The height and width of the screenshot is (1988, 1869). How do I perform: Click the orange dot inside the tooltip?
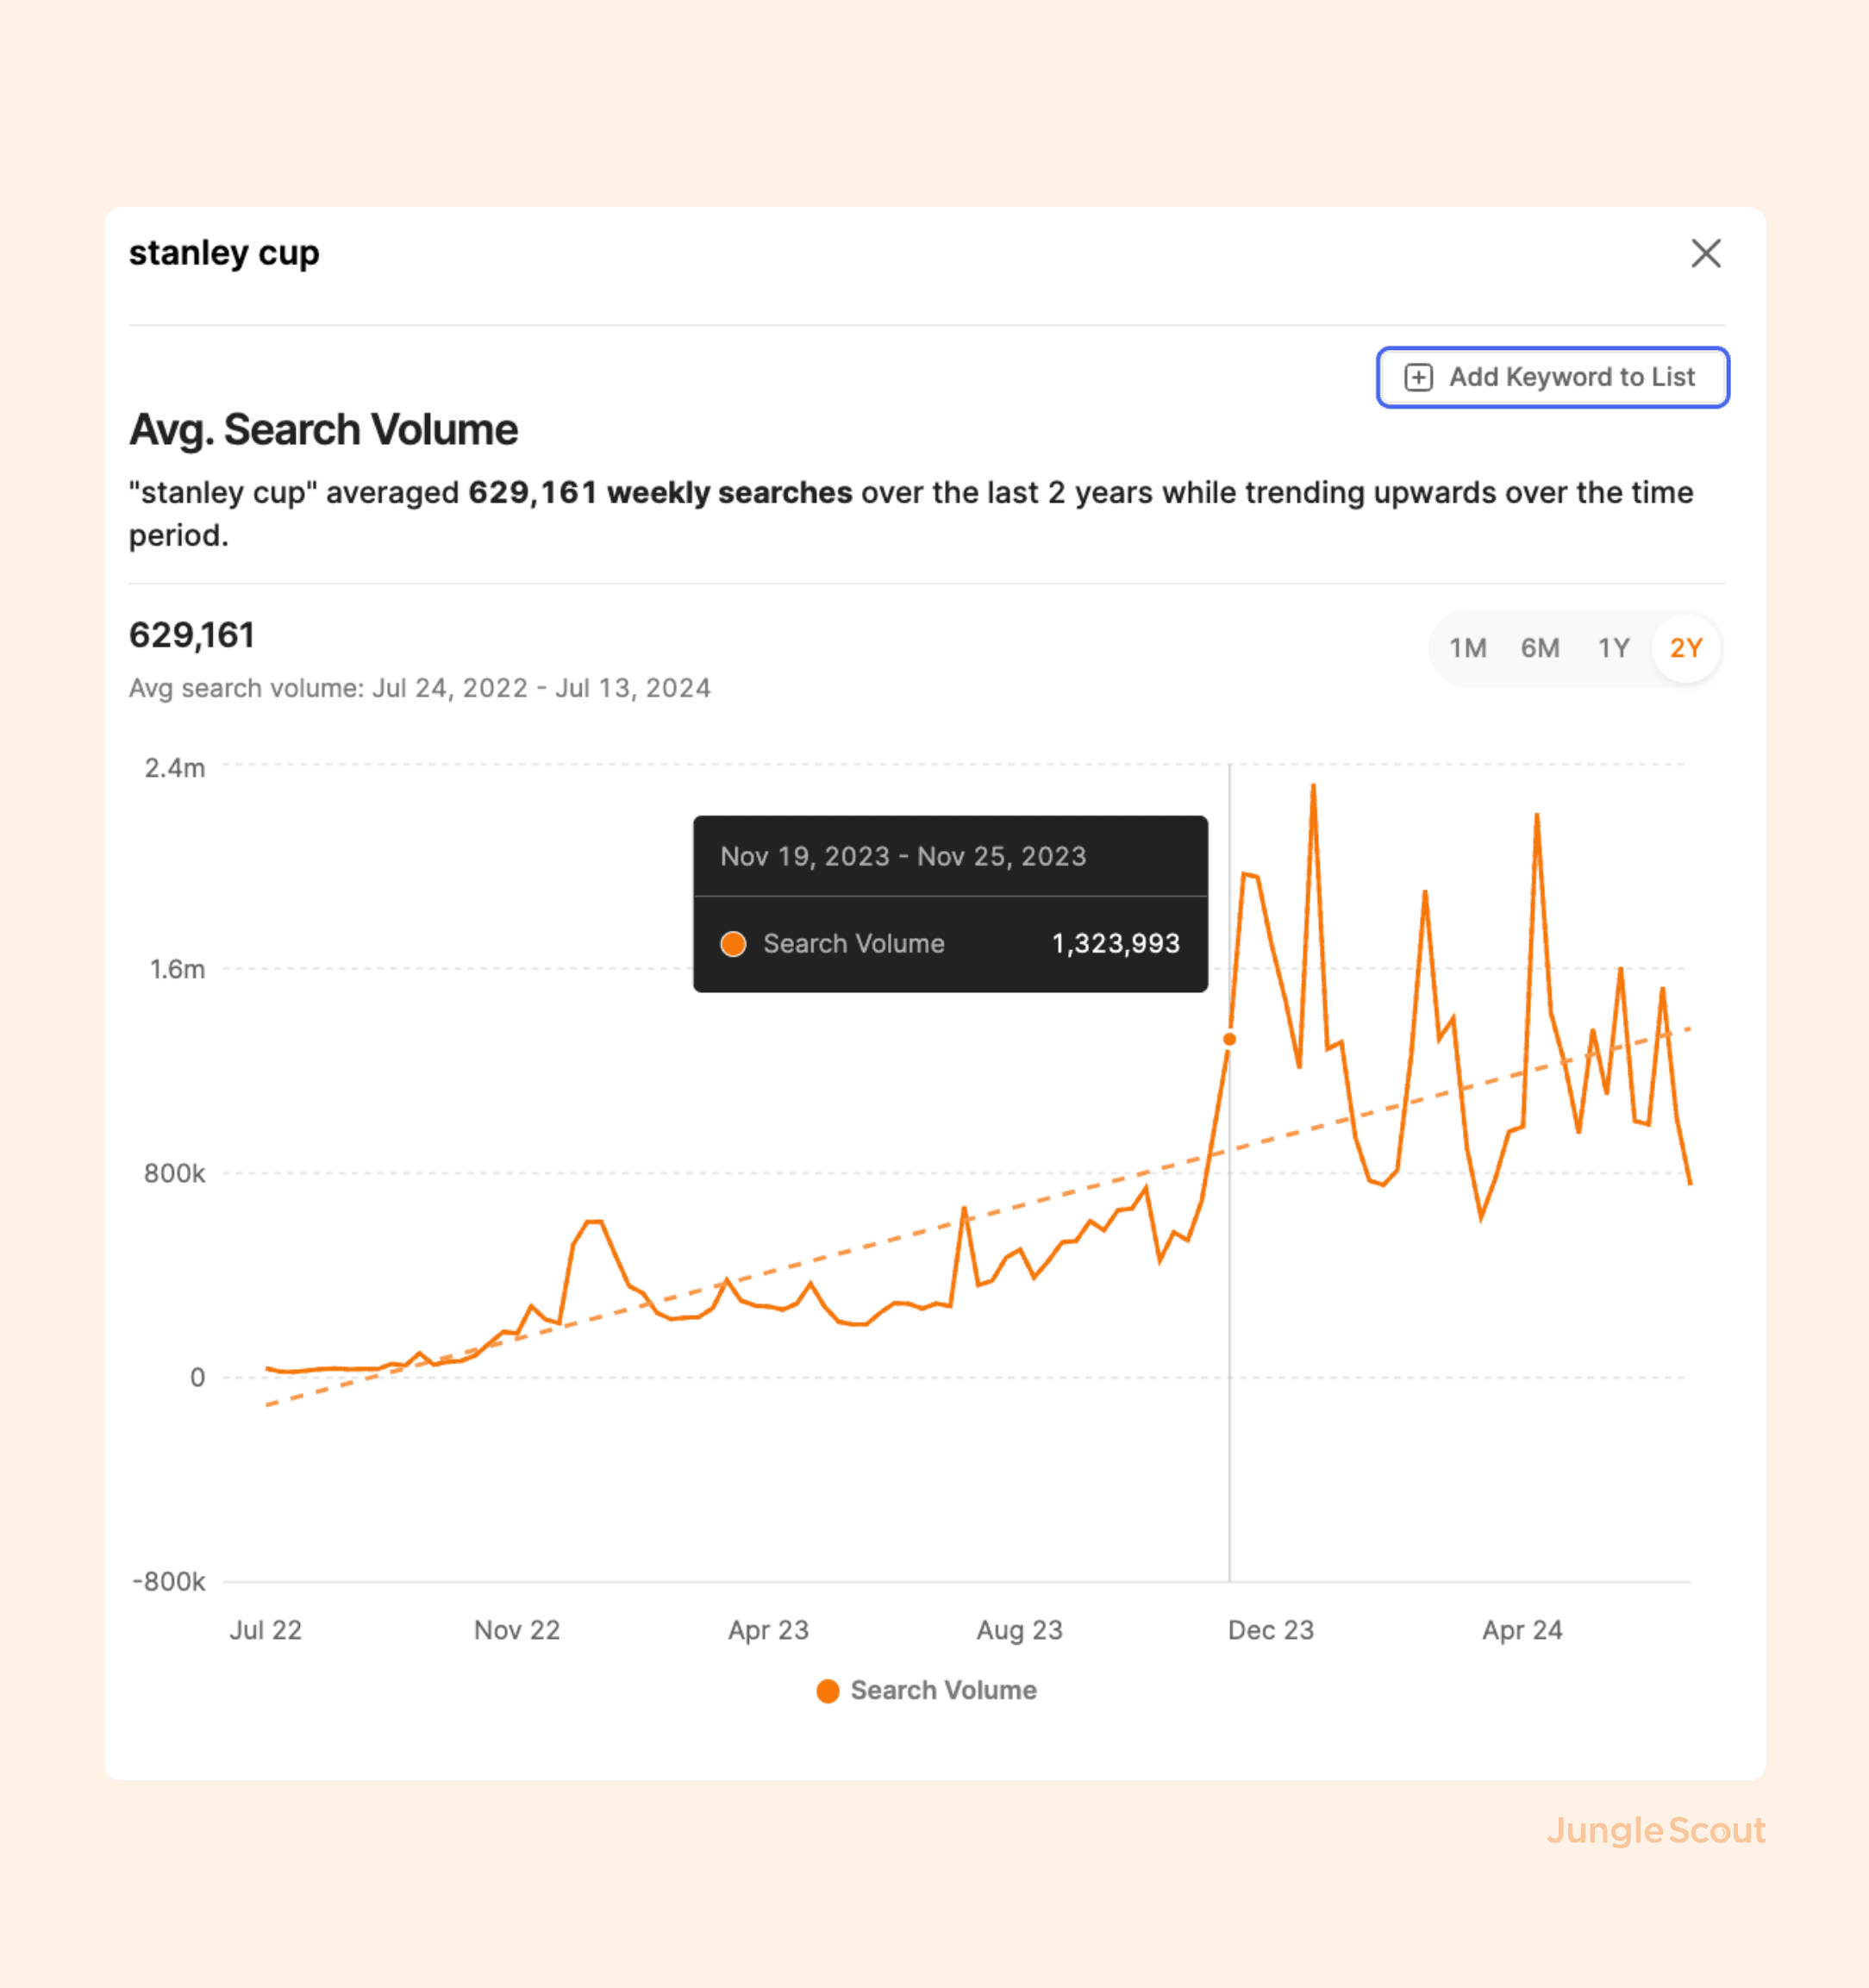[733, 943]
